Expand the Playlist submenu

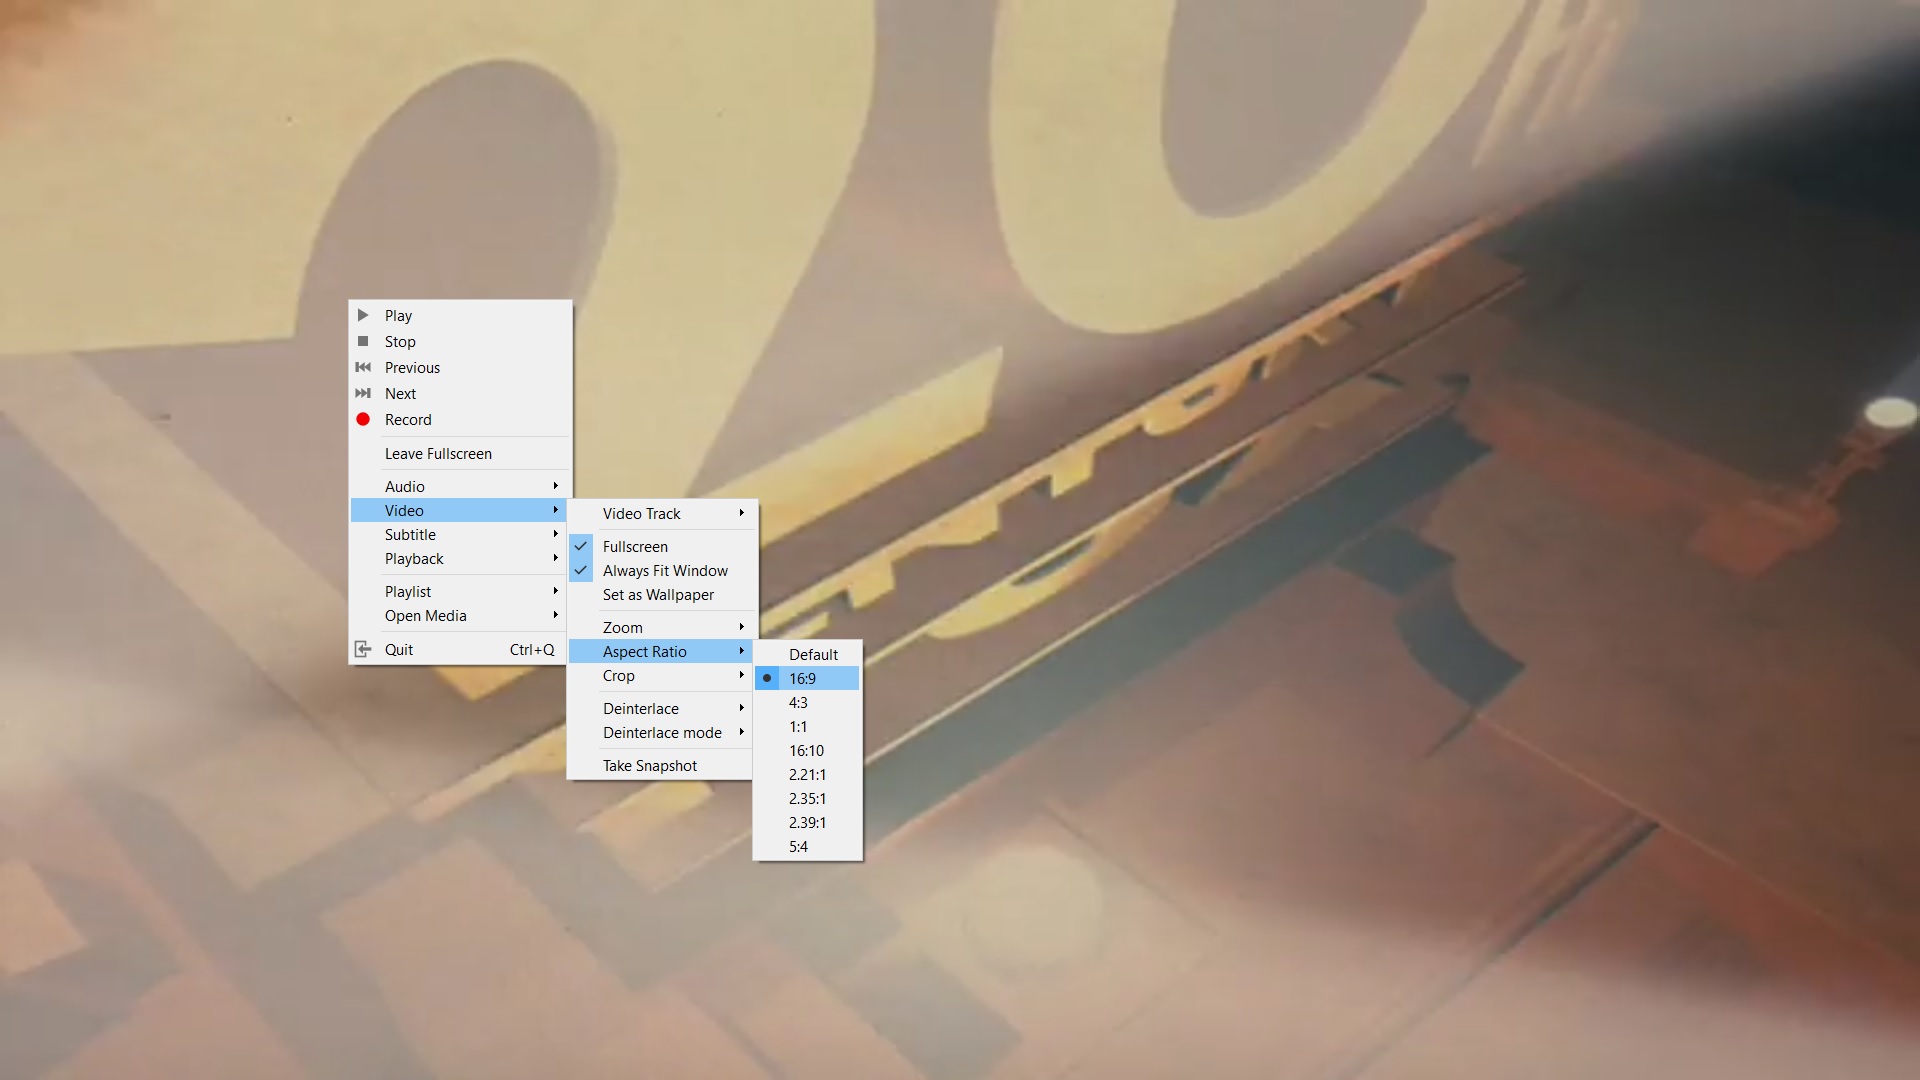point(460,591)
